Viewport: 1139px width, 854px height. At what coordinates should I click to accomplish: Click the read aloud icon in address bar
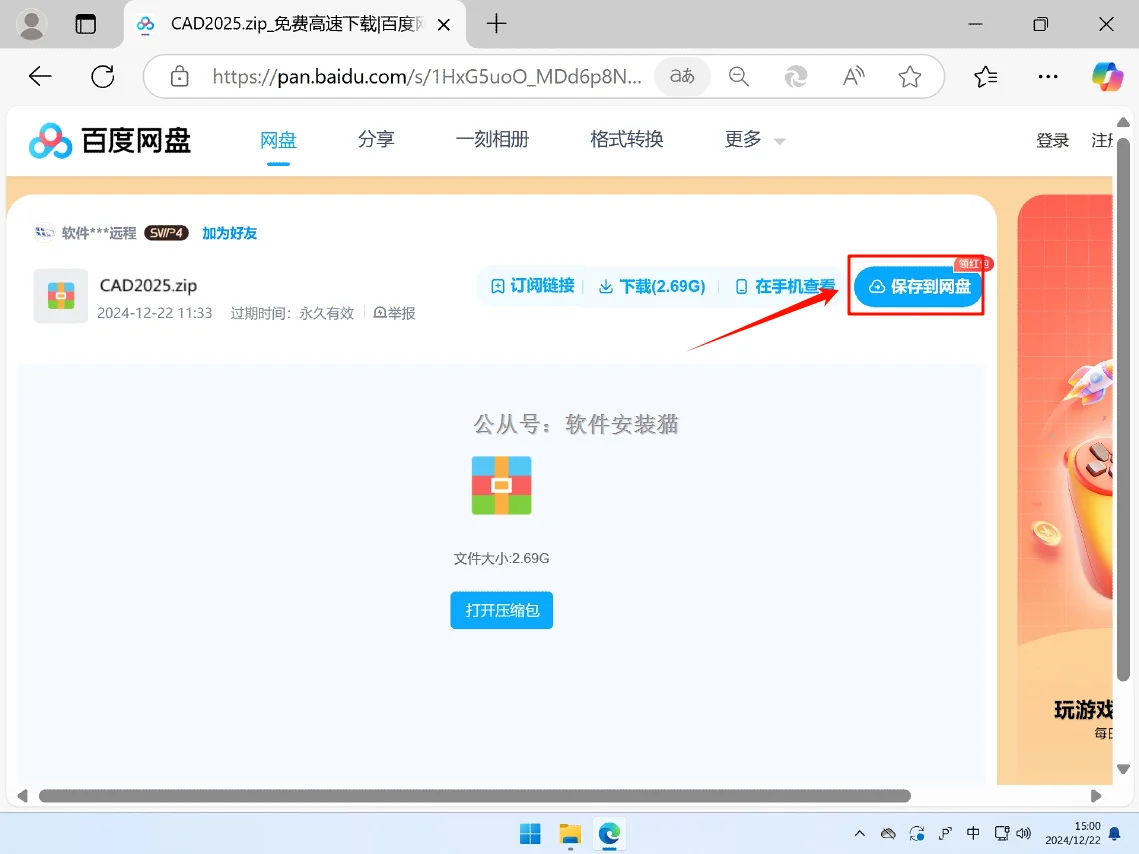[852, 76]
